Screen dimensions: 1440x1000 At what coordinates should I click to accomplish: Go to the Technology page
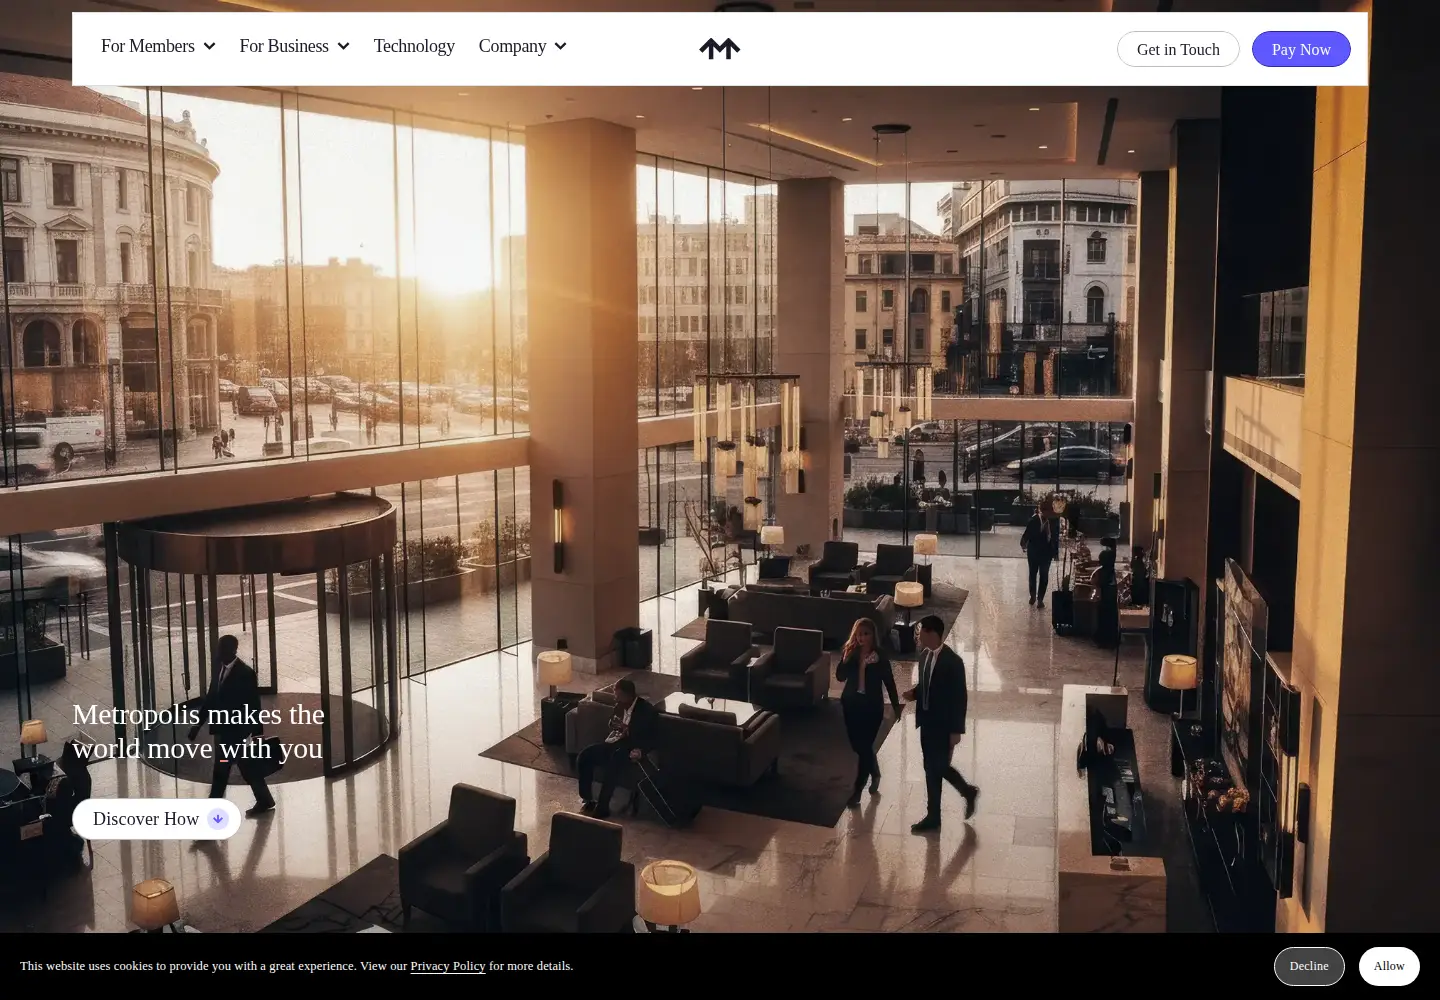(x=414, y=46)
